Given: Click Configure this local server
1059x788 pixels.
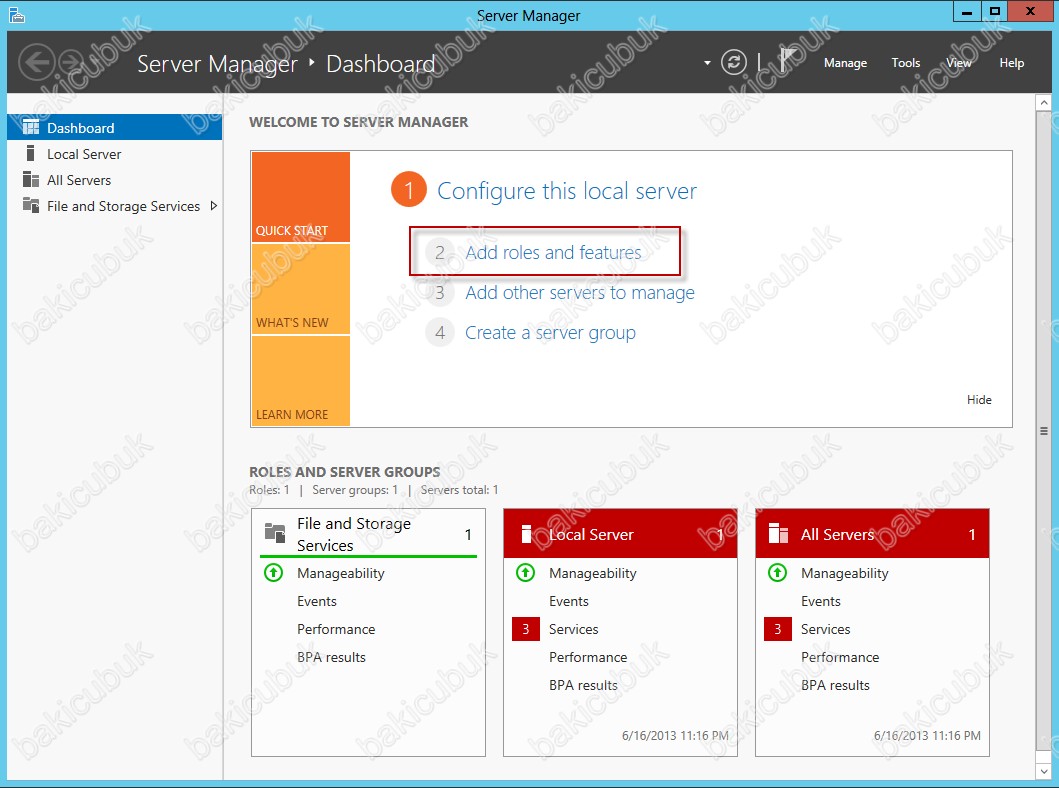Looking at the screenshot, I should [567, 190].
